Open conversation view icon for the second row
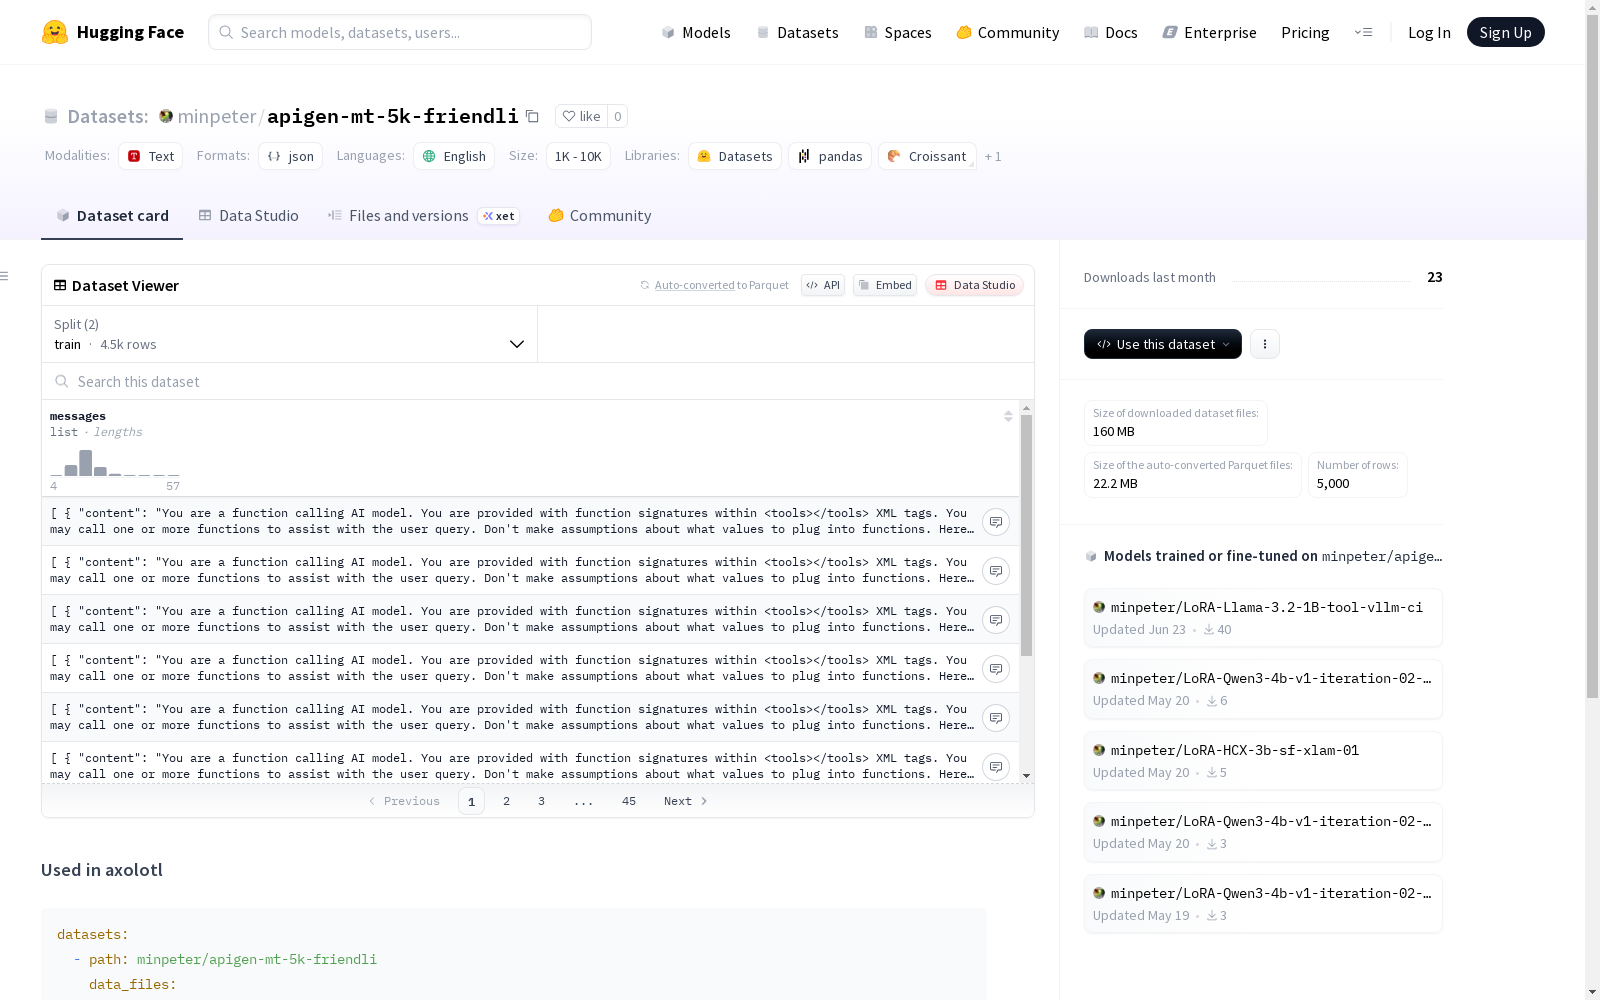 pyautogui.click(x=996, y=571)
